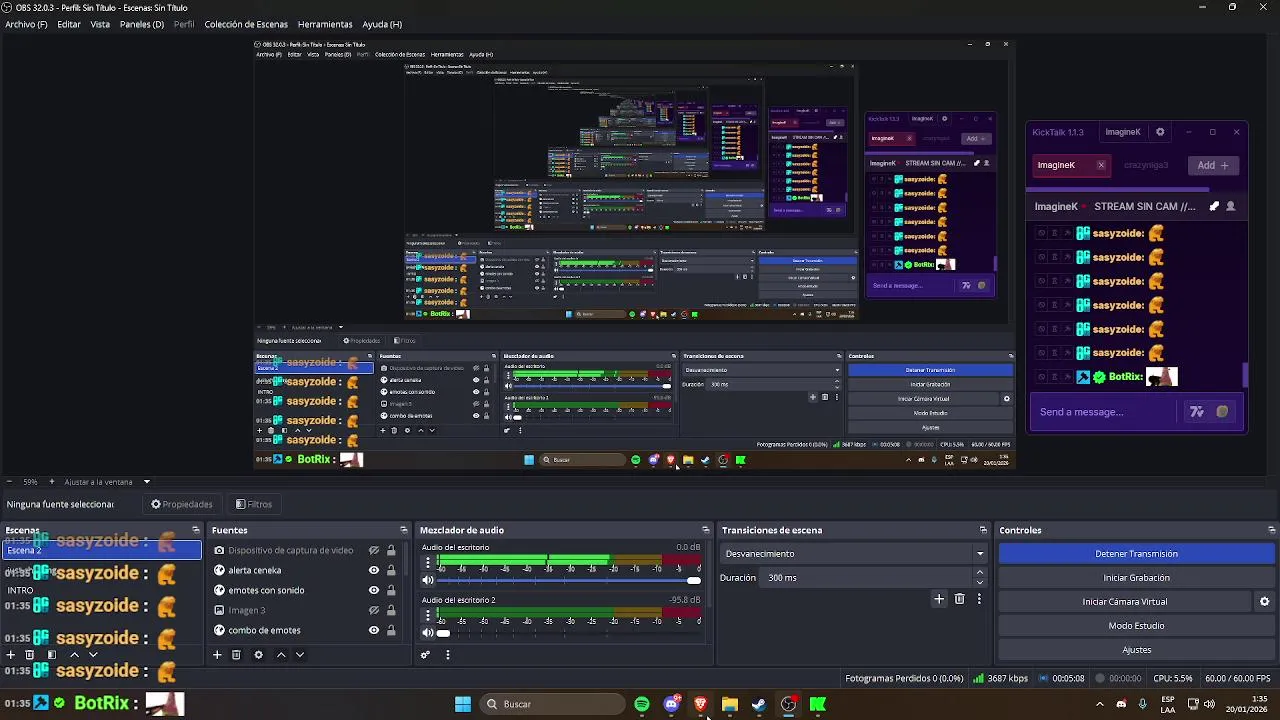Toggle lock on combo de emotes source

391,630
